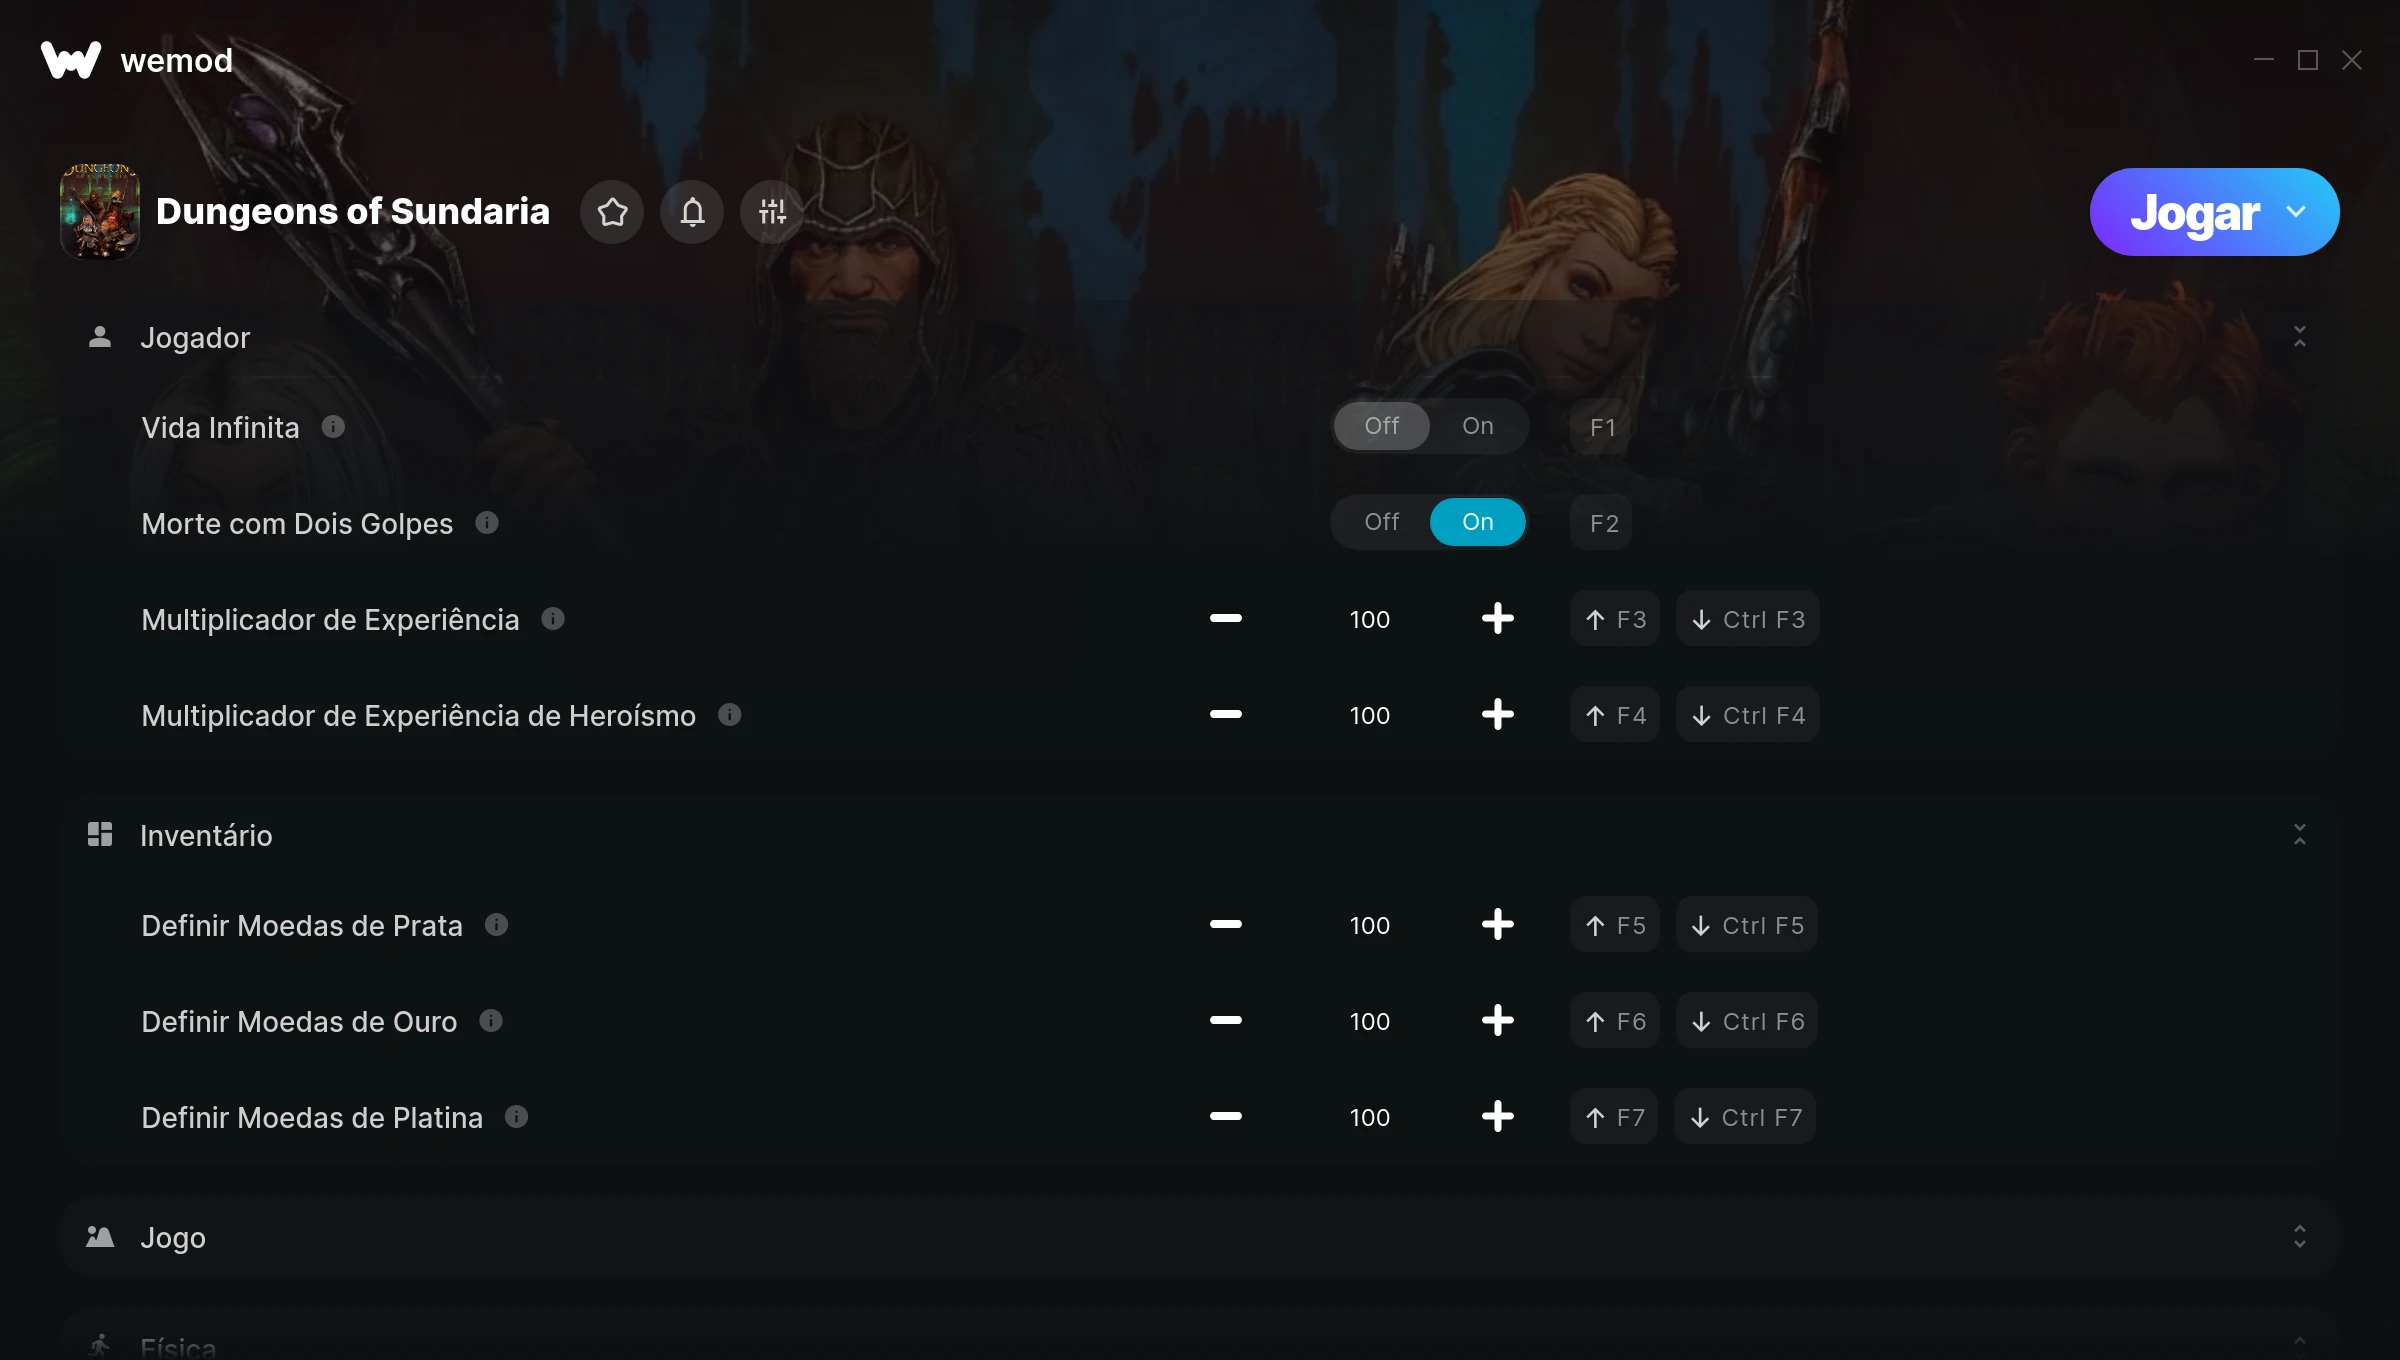Expand the Jogo section

coord(2299,1237)
